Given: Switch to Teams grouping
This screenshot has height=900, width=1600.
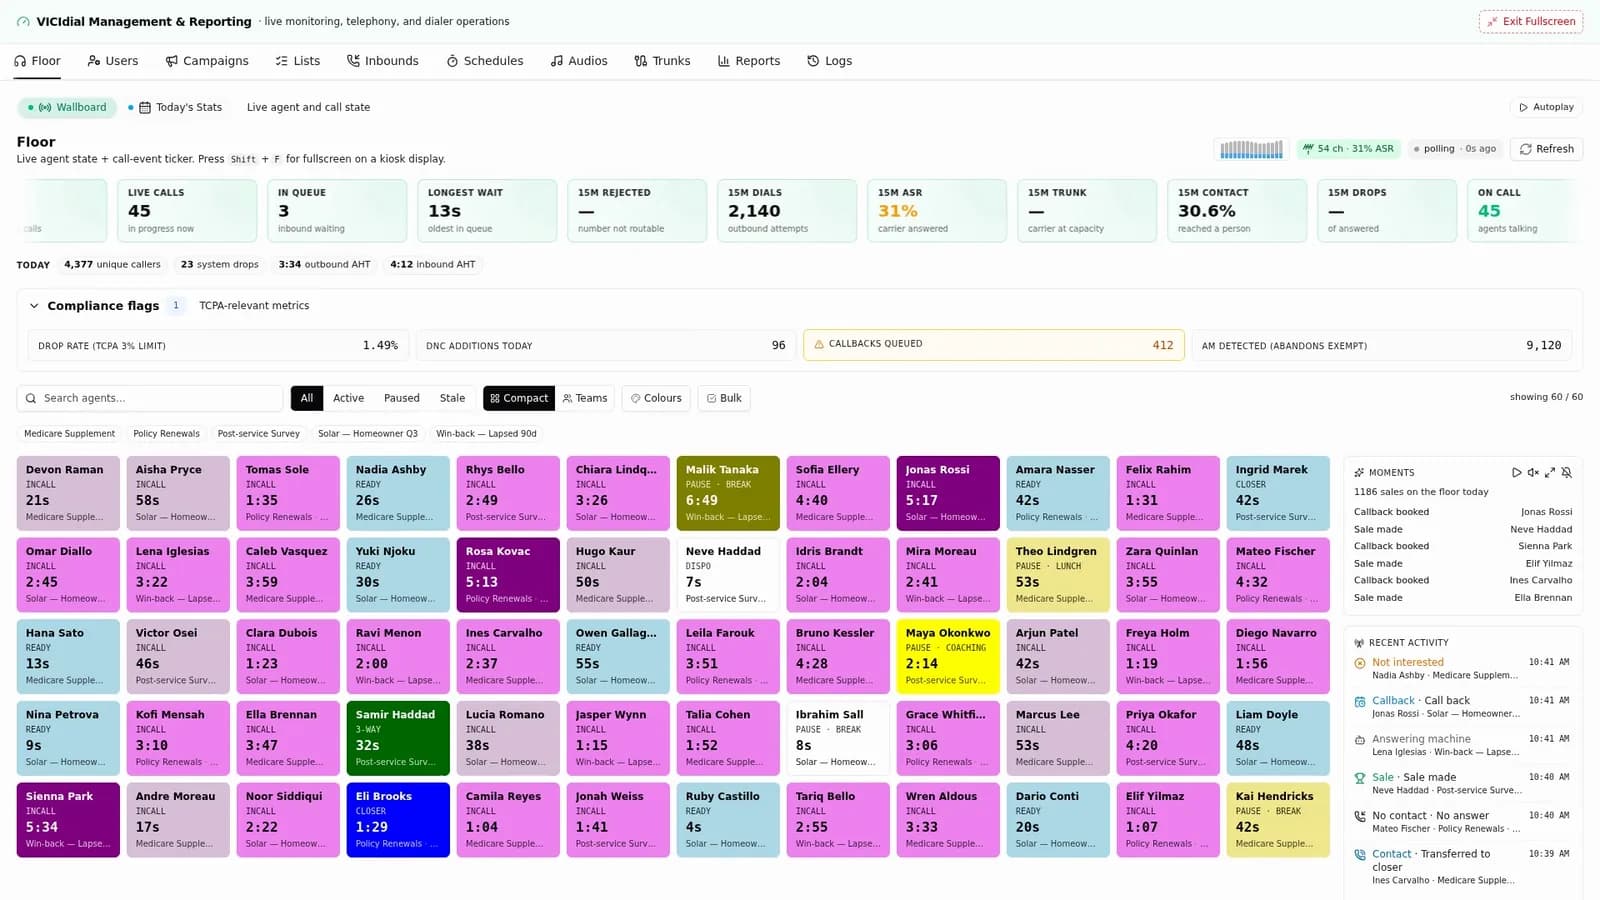Looking at the screenshot, I should (585, 398).
